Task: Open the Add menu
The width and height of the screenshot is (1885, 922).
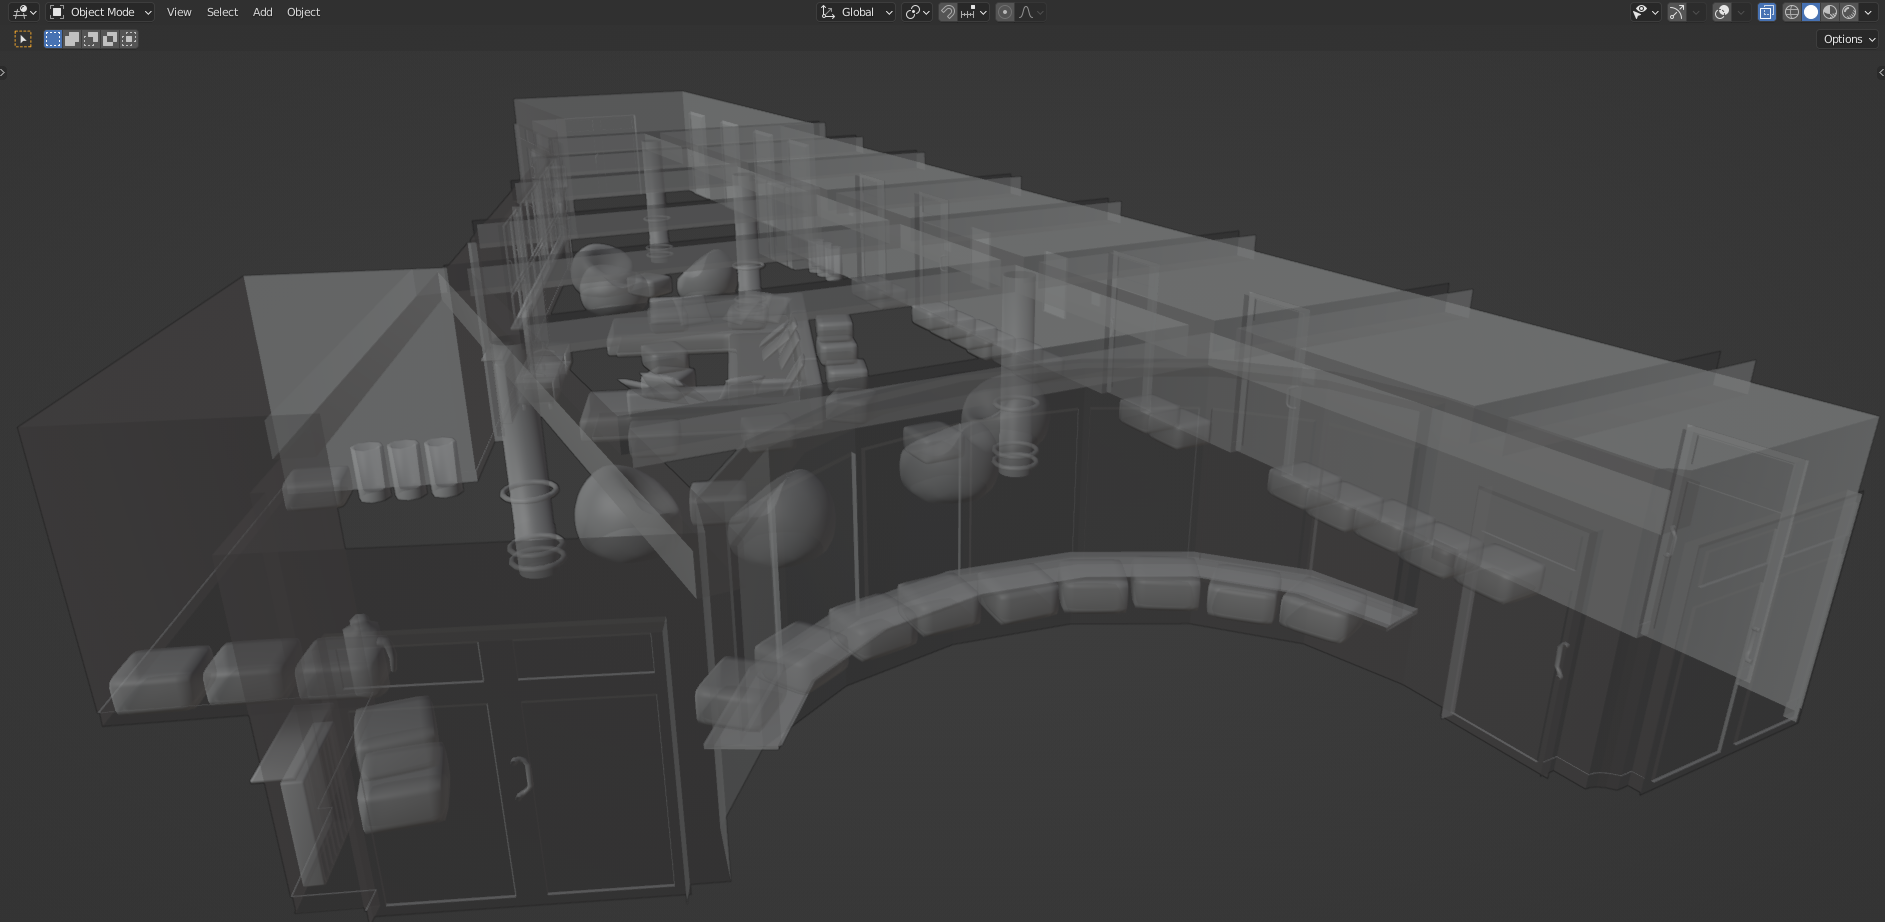Action: click(x=262, y=12)
